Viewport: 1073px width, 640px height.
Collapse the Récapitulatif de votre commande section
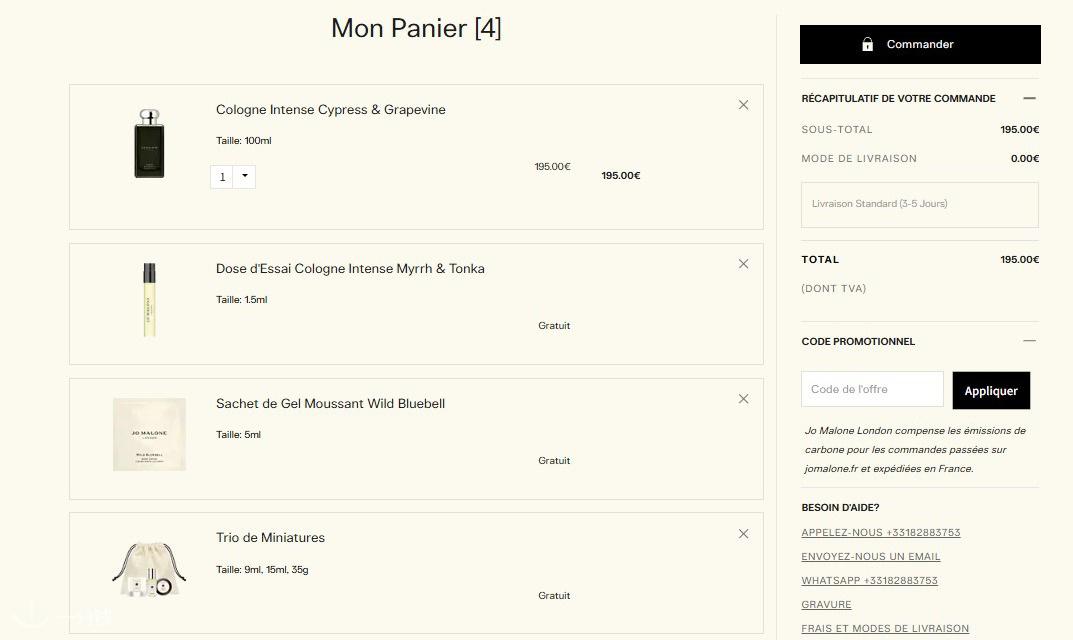click(x=1029, y=99)
